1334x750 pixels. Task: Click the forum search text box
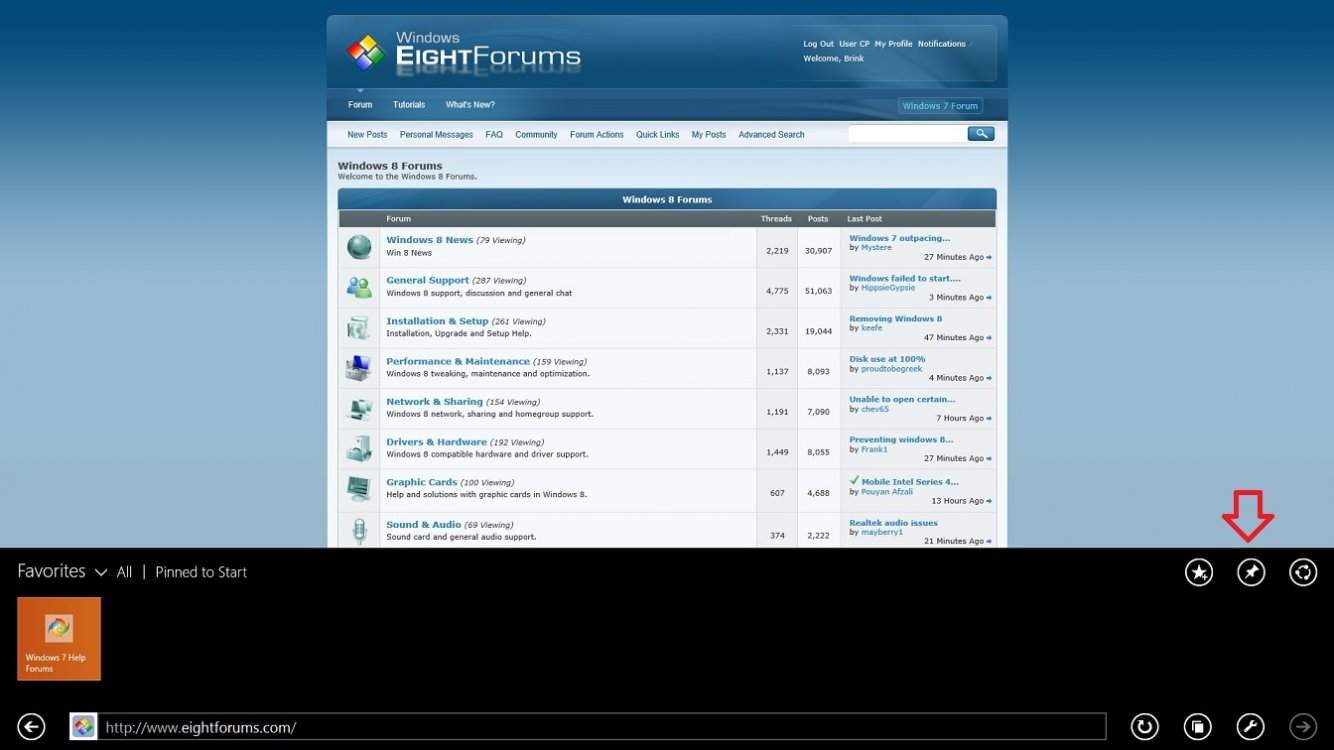(x=907, y=133)
